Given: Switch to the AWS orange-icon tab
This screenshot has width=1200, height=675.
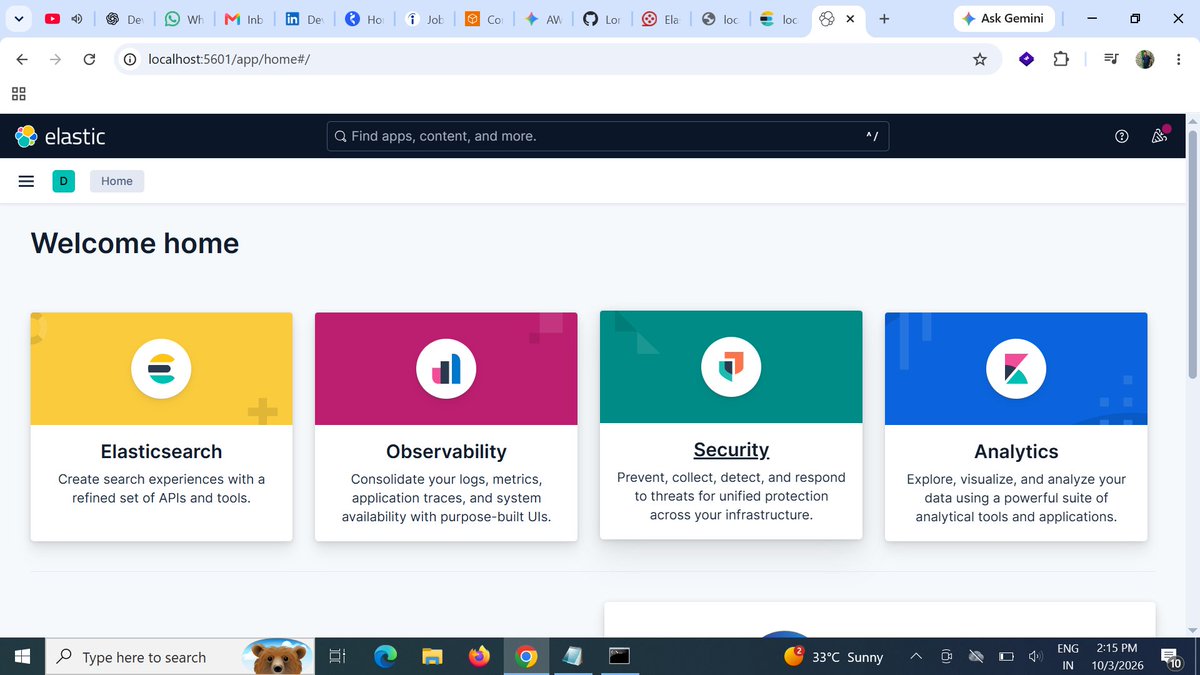Looking at the screenshot, I should pos(483,19).
